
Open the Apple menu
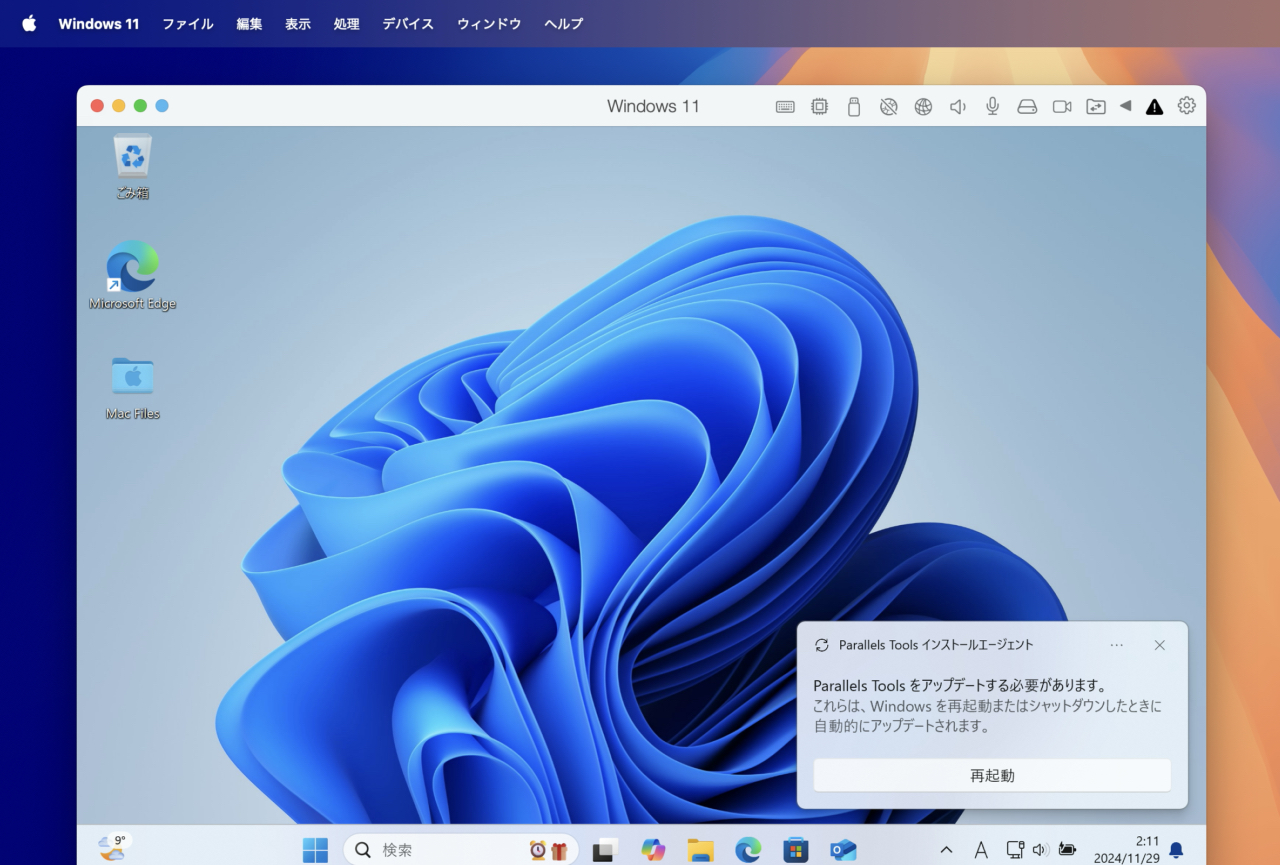(29, 23)
